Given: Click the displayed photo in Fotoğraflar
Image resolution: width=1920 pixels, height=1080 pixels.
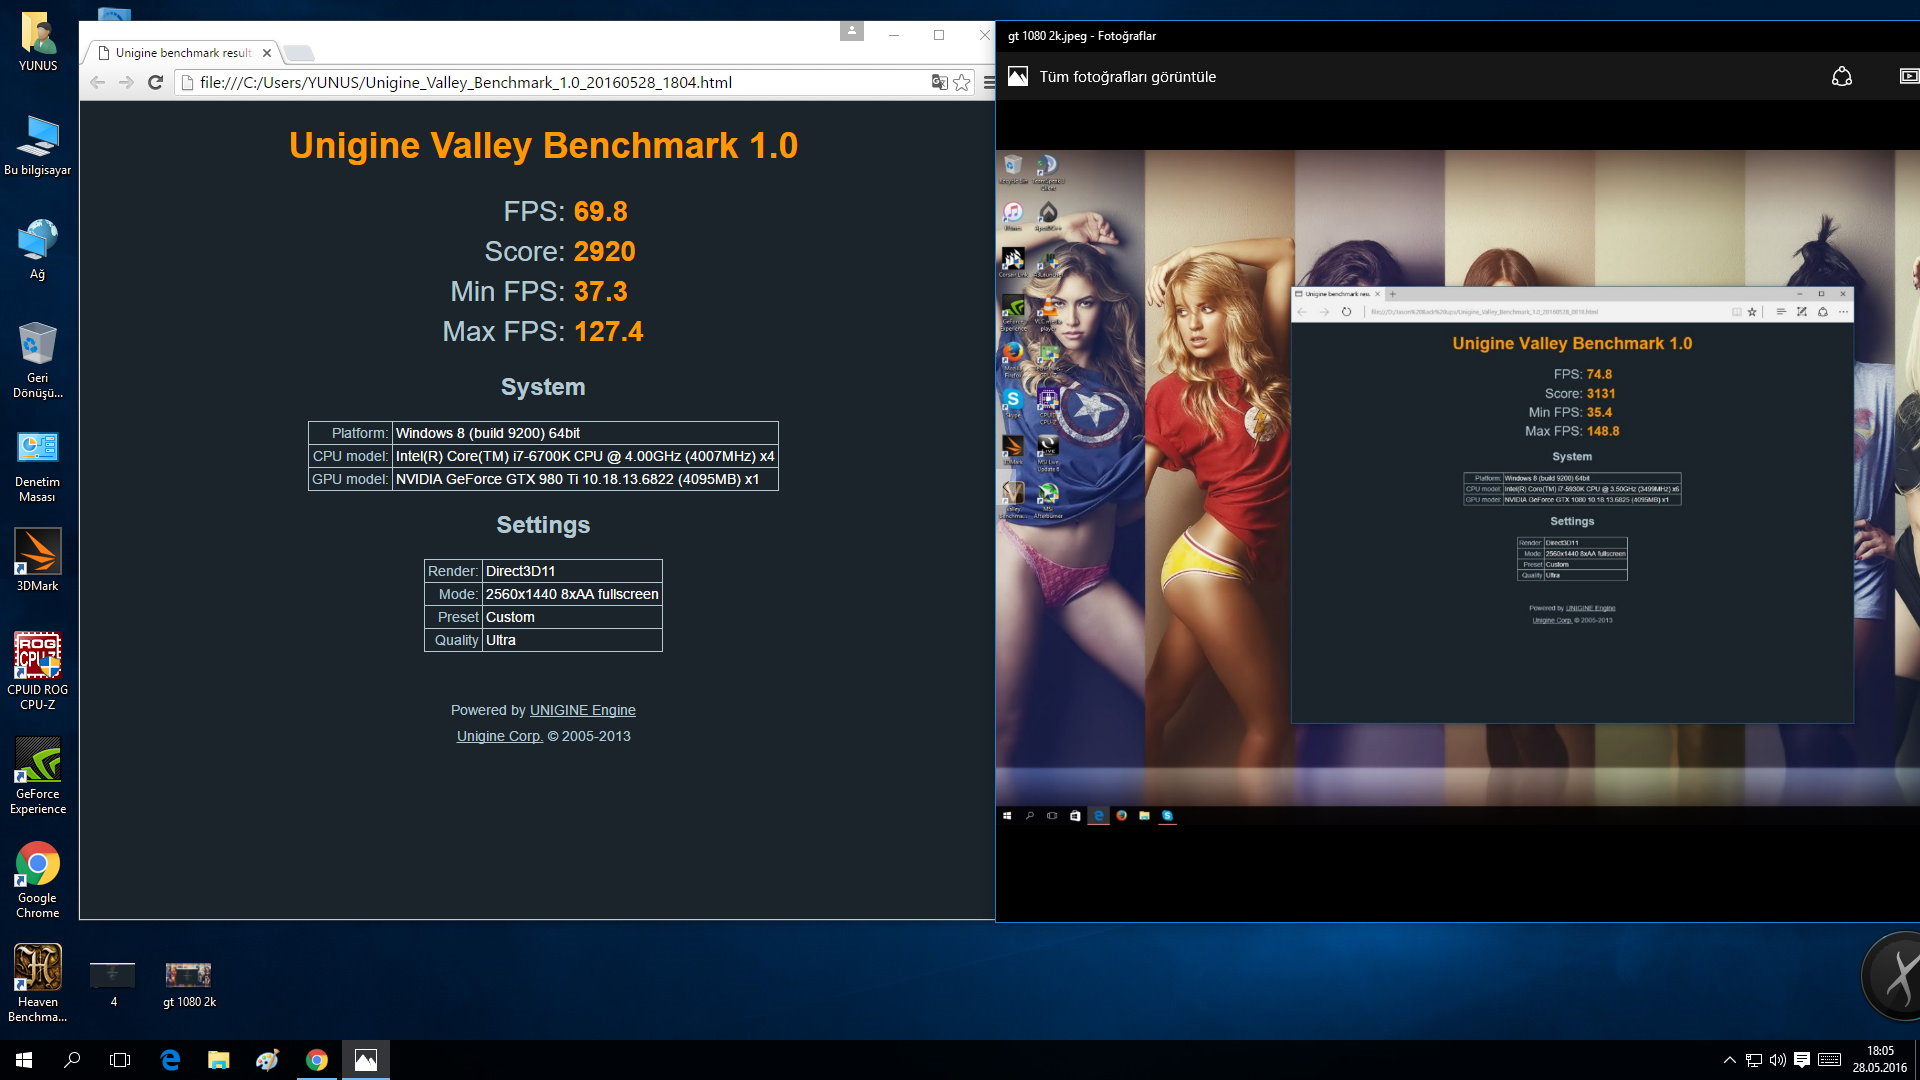Looking at the screenshot, I should [x=1458, y=488].
